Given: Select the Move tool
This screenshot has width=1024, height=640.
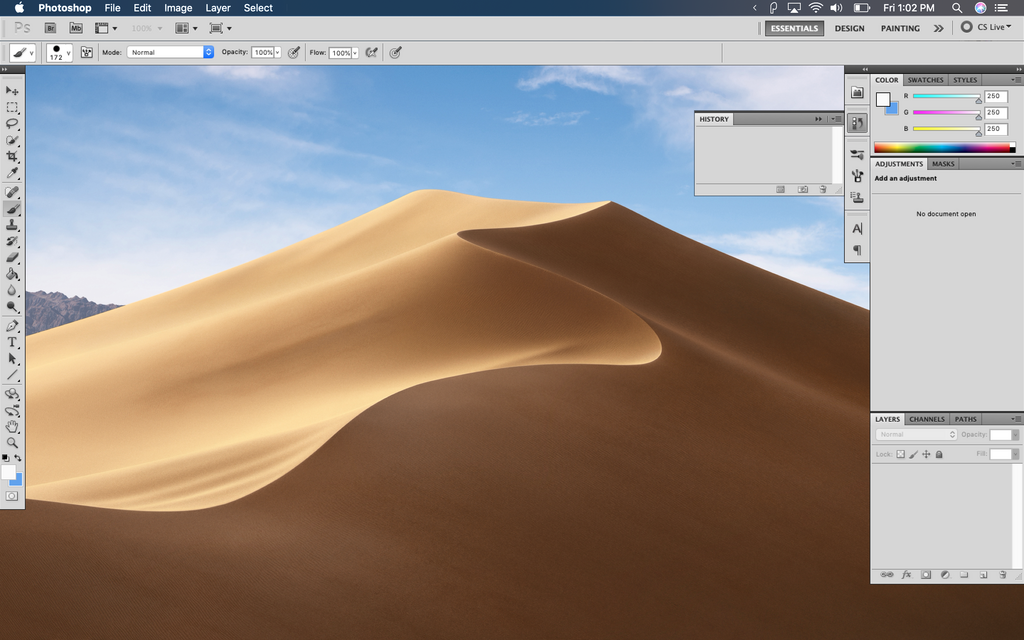Looking at the screenshot, I should (x=12, y=90).
